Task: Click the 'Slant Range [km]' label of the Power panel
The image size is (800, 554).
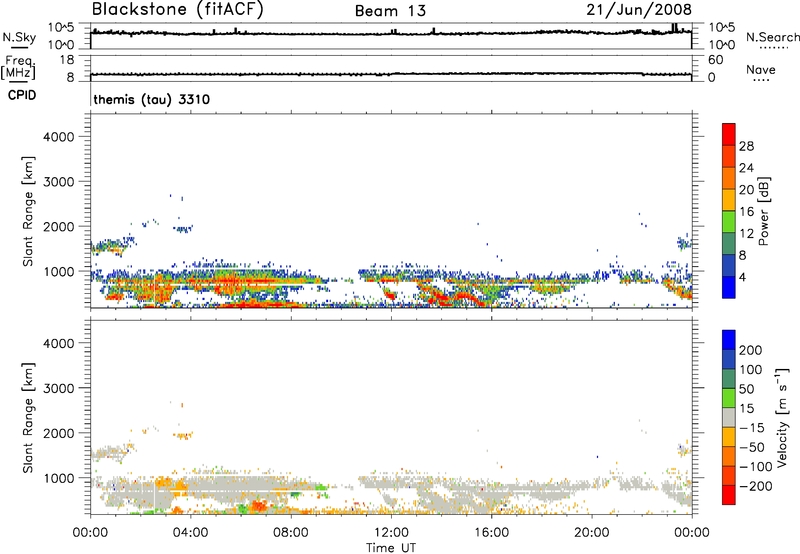Action: point(28,211)
